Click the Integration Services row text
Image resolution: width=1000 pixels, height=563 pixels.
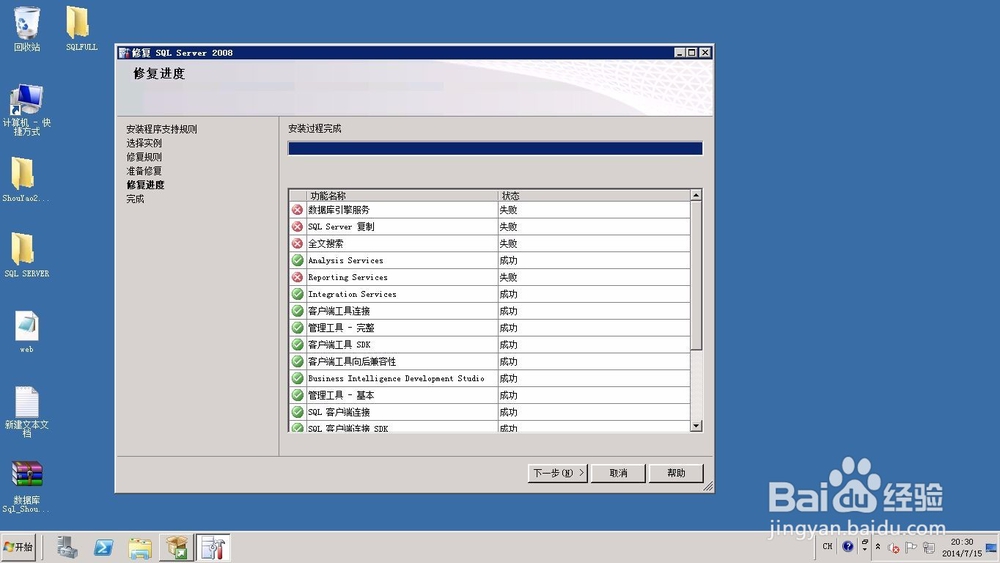352,294
